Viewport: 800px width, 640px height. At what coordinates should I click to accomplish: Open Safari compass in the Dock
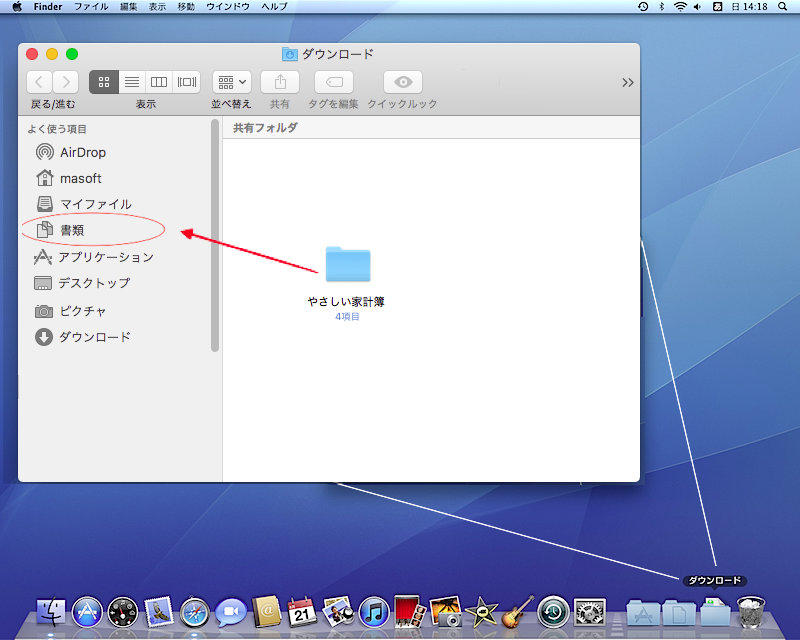tap(194, 611)
